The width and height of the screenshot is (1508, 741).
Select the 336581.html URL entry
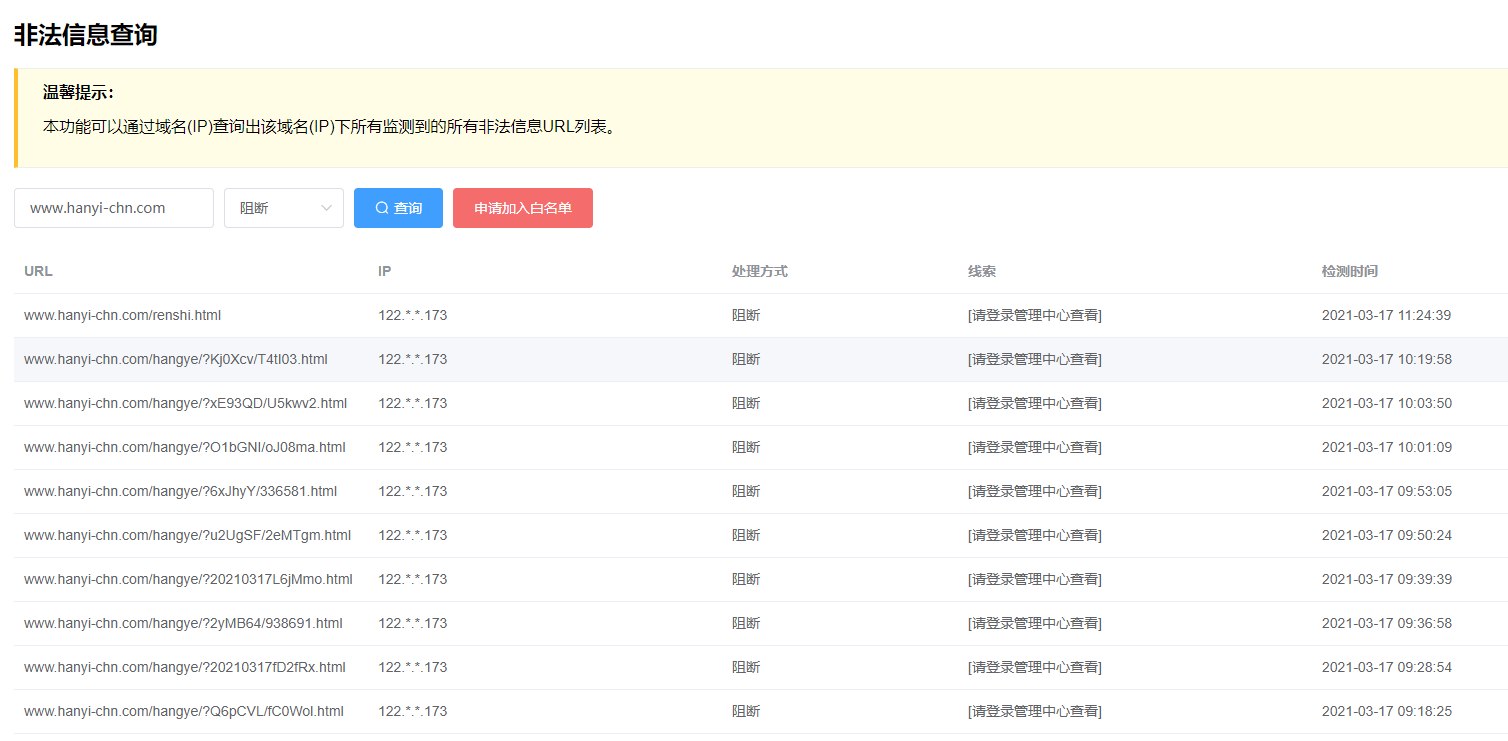pyautogui.click(x=180, y=491)
